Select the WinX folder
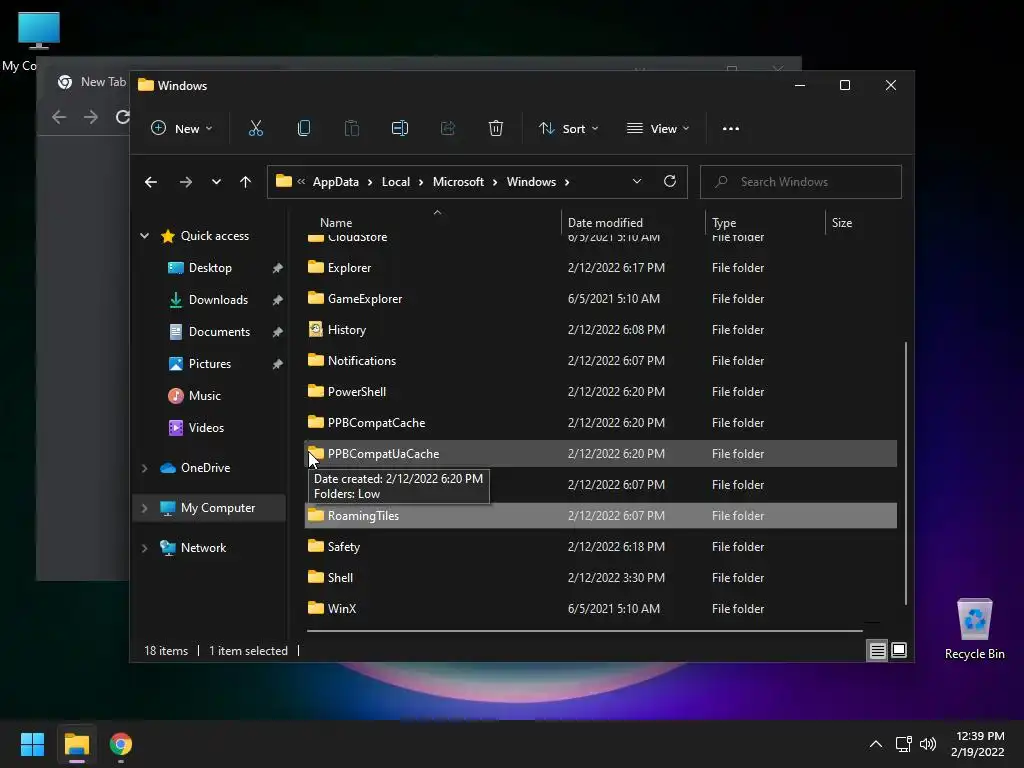The width and height of the screenshot is (1024, 768). point(601,609)
